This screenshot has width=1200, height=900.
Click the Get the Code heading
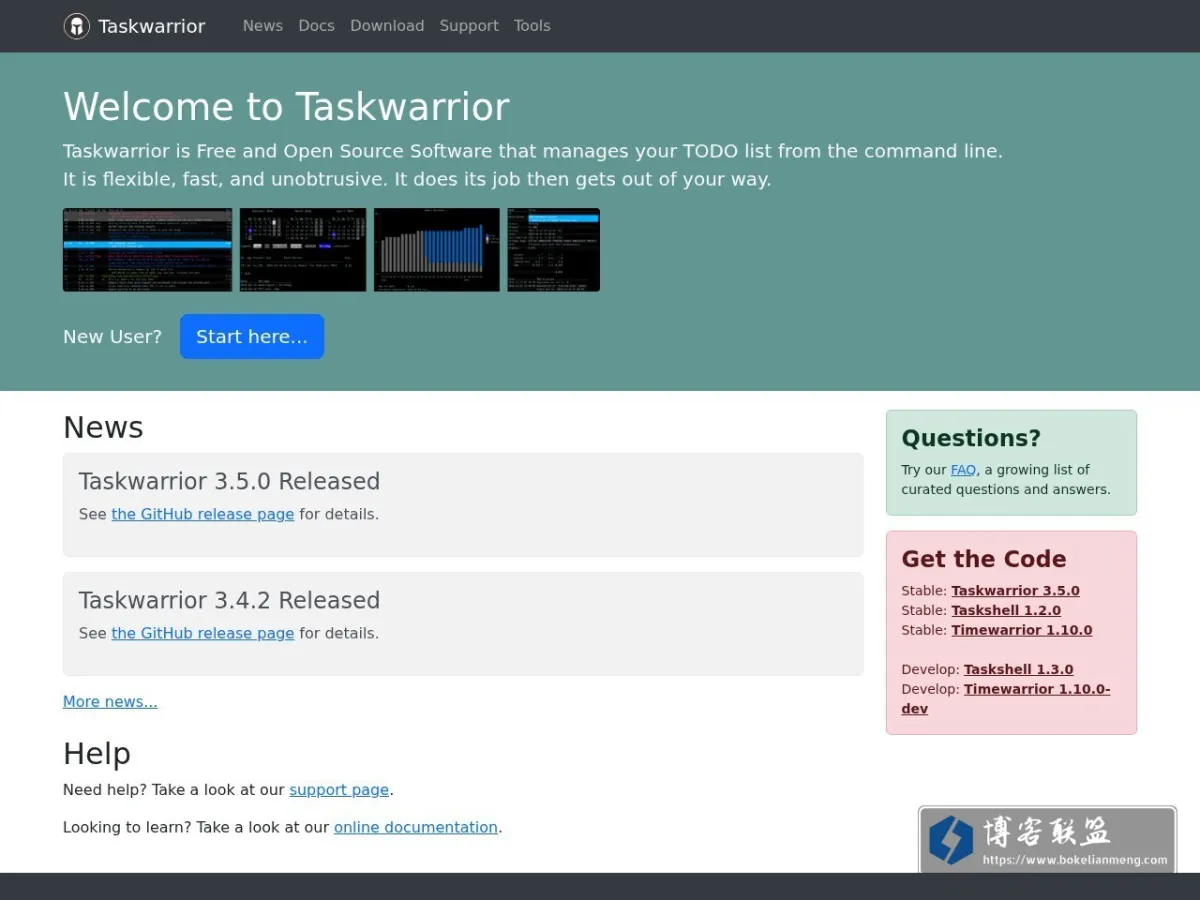(x=984, y=559)
